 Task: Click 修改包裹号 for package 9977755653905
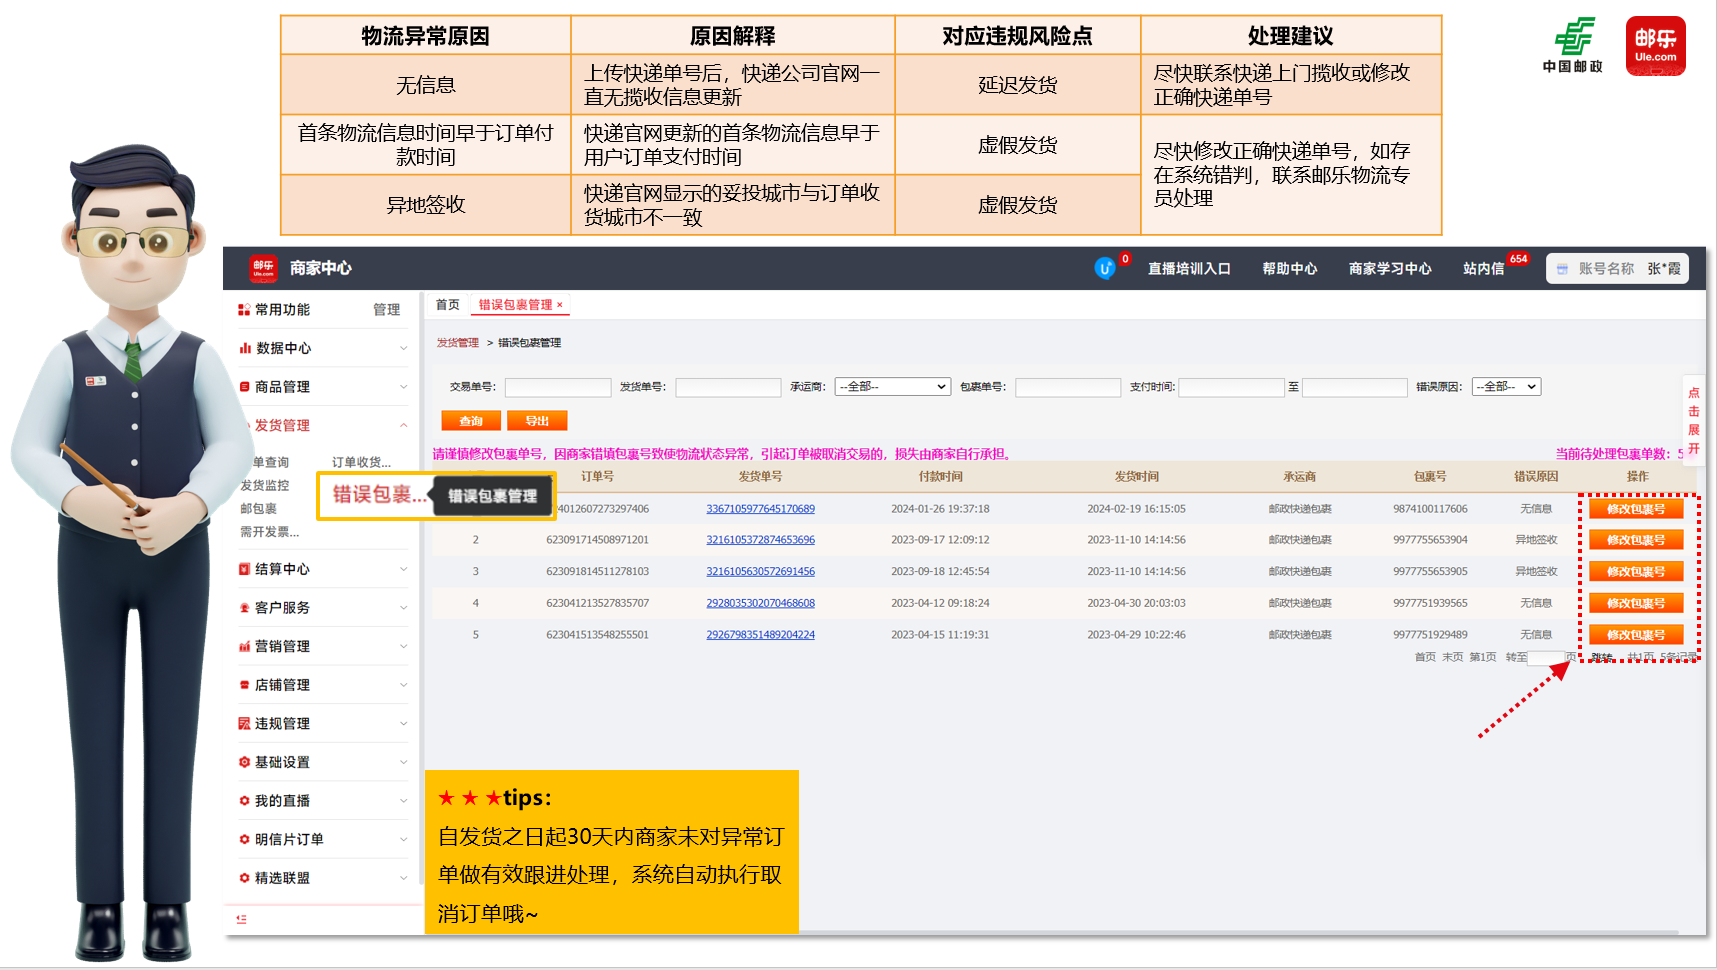tap(1636, 572)
